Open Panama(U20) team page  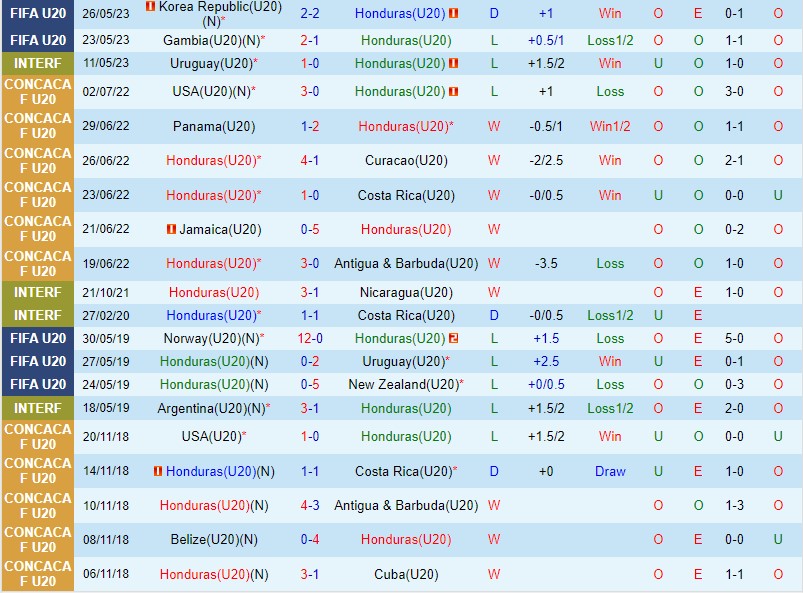click(x=213, y=127)
